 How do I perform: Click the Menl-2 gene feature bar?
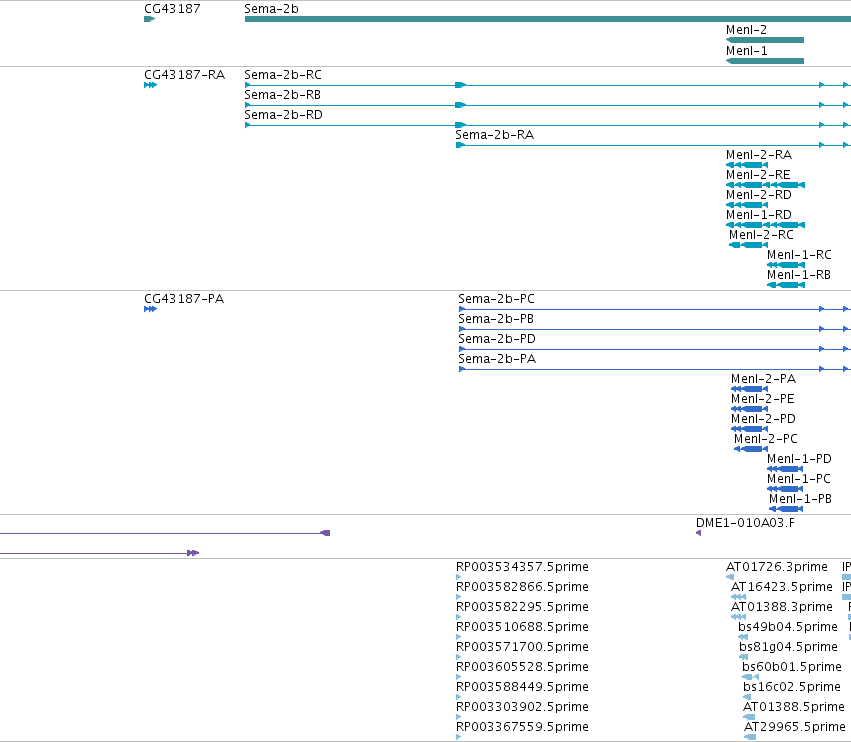click(x=765, y=40)
